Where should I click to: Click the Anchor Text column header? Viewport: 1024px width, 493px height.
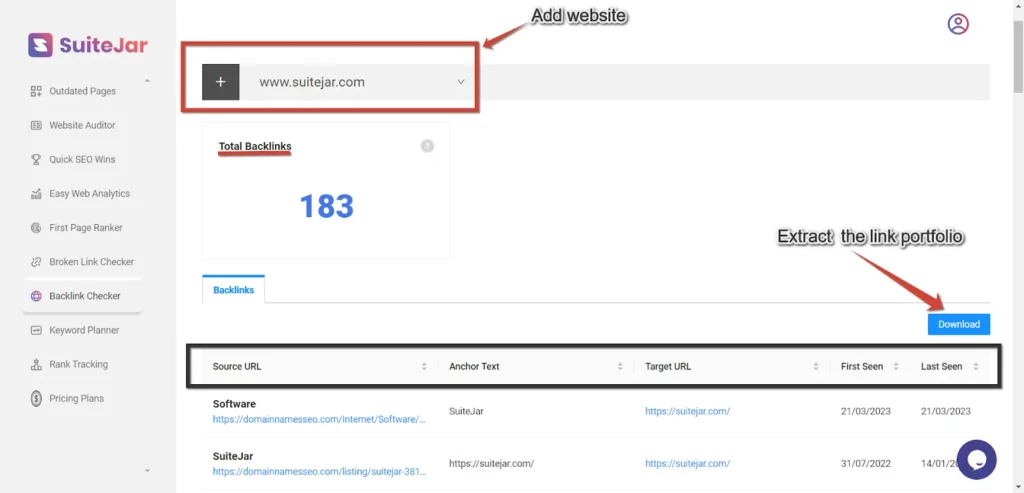coord(474,367)
